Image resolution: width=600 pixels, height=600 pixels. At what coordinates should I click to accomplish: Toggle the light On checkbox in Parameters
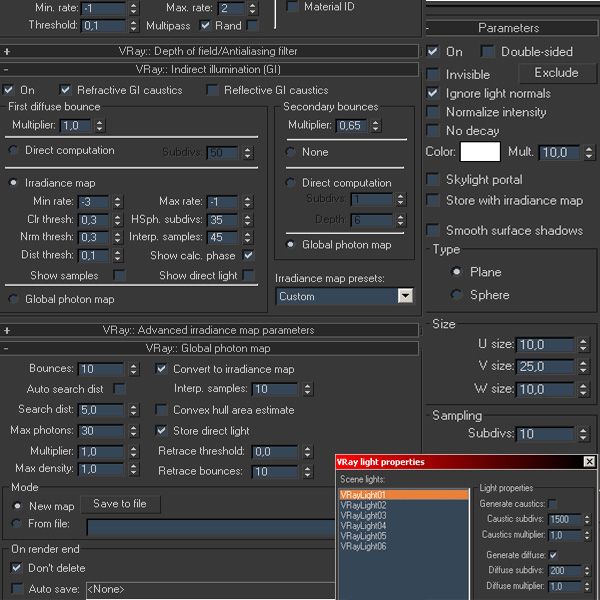pyautogui.click(x=433, y=51)
